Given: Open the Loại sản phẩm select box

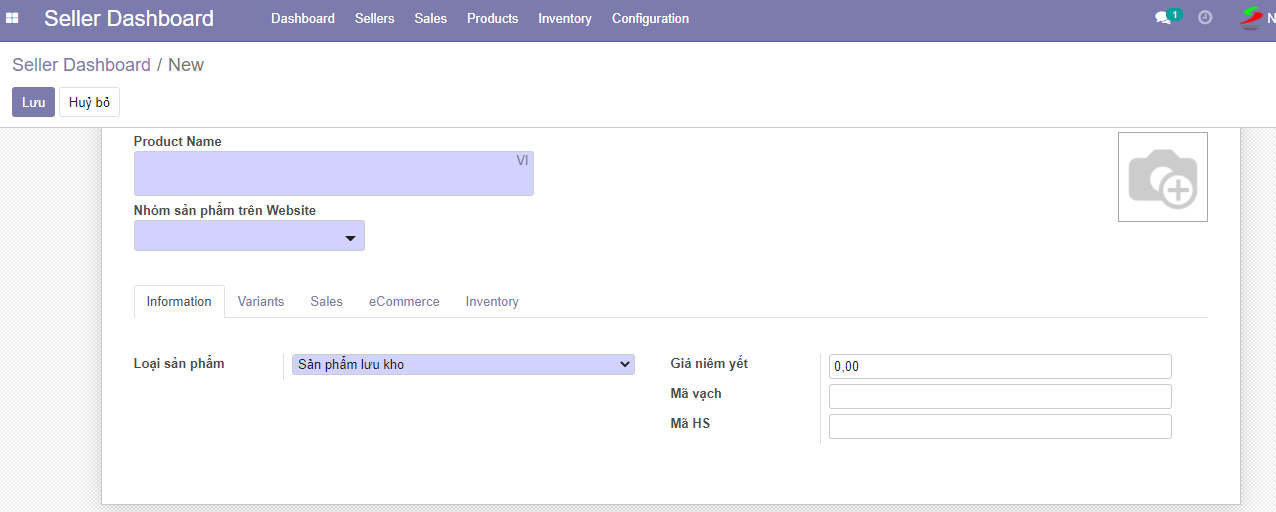Looking at the screenshot, I should click(x=463, y=365).
